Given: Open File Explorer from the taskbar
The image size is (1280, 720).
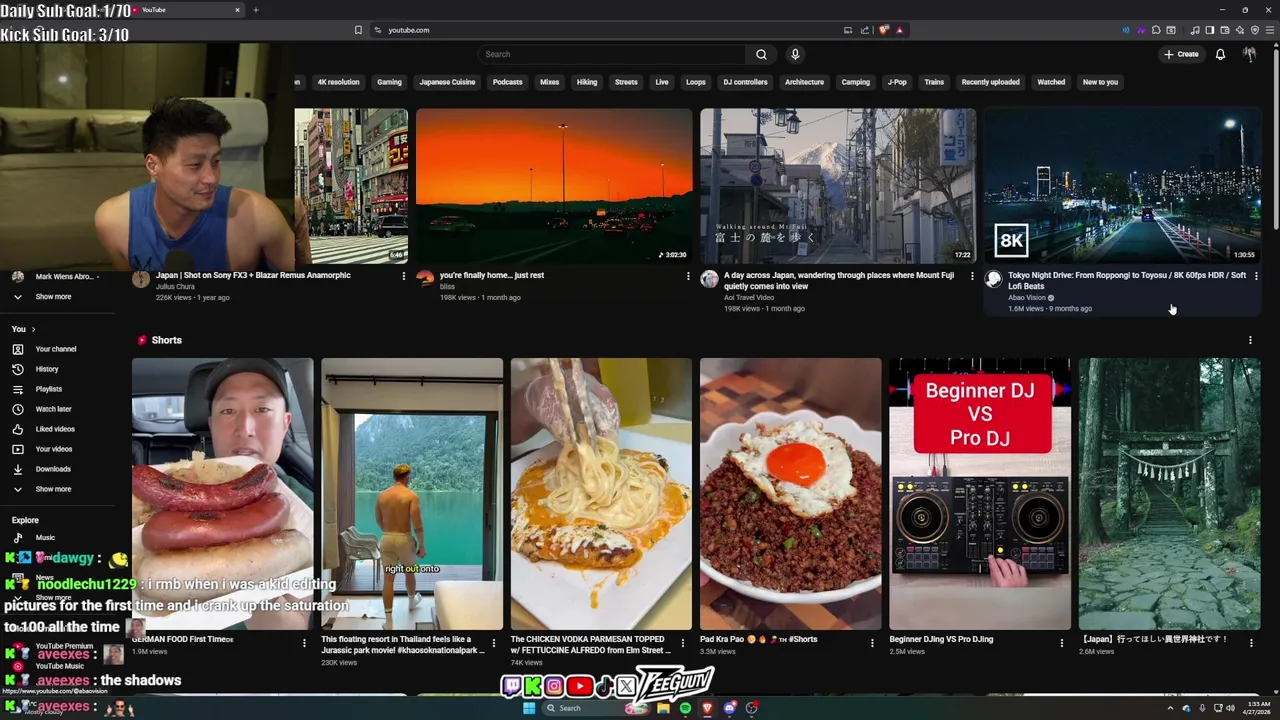Looking at the screenshot, I should click(663, 708).
